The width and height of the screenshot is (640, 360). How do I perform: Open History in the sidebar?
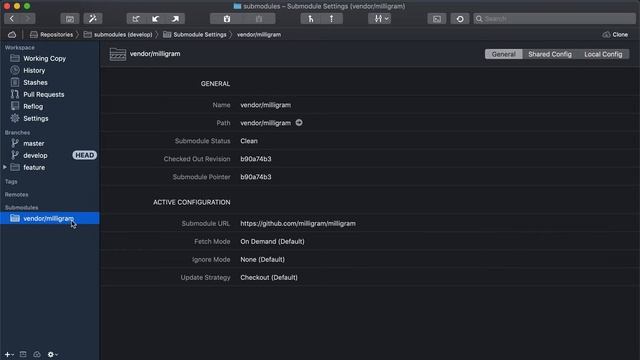click(x=49, y=70)
